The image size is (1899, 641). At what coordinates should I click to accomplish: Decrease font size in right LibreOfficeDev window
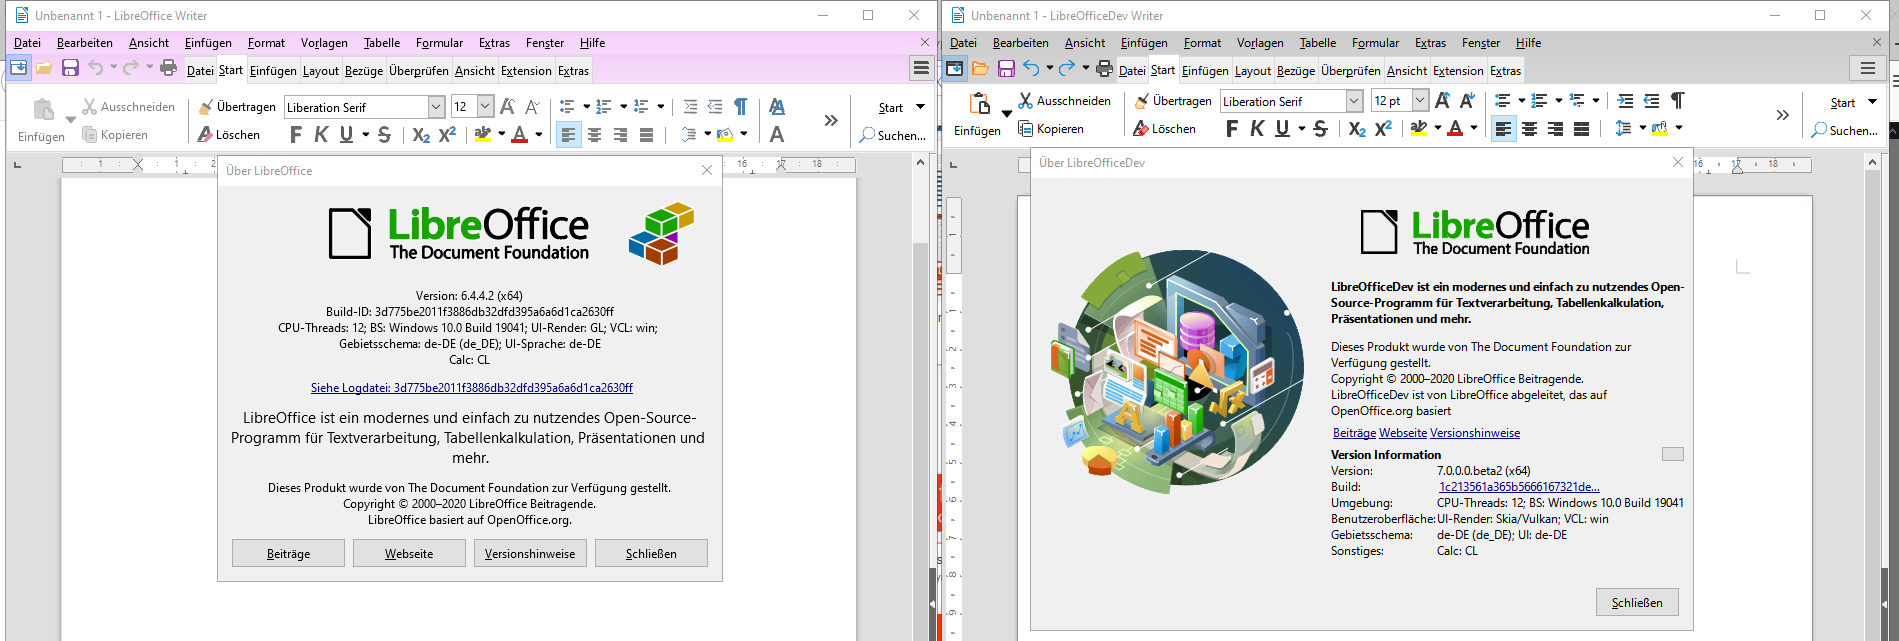pos(1467,101)
